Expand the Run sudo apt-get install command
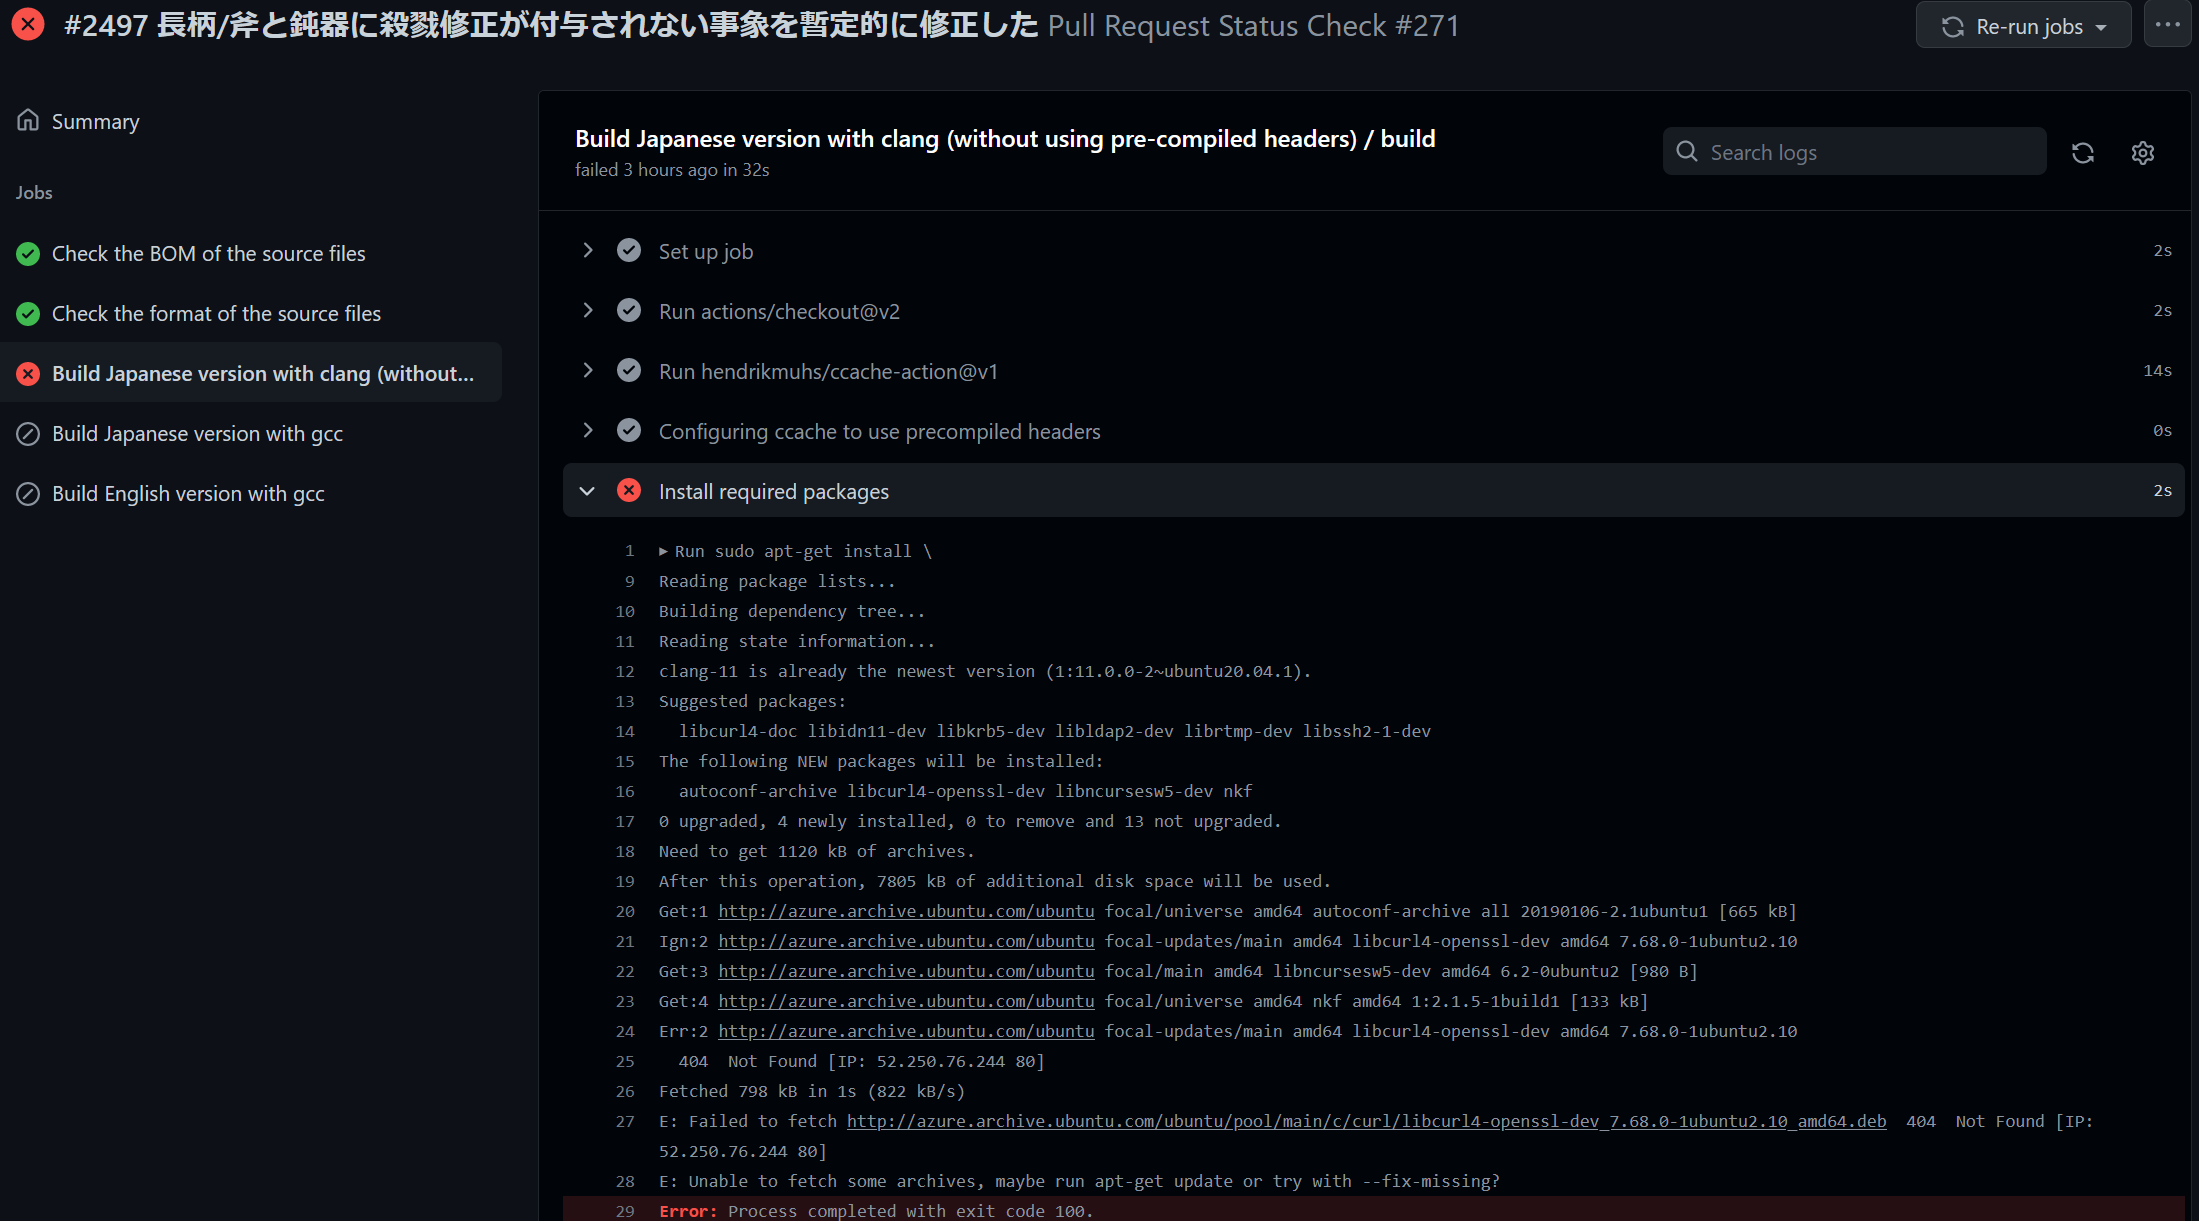This screenshot has width=2199, height=1221. (663, 551)
